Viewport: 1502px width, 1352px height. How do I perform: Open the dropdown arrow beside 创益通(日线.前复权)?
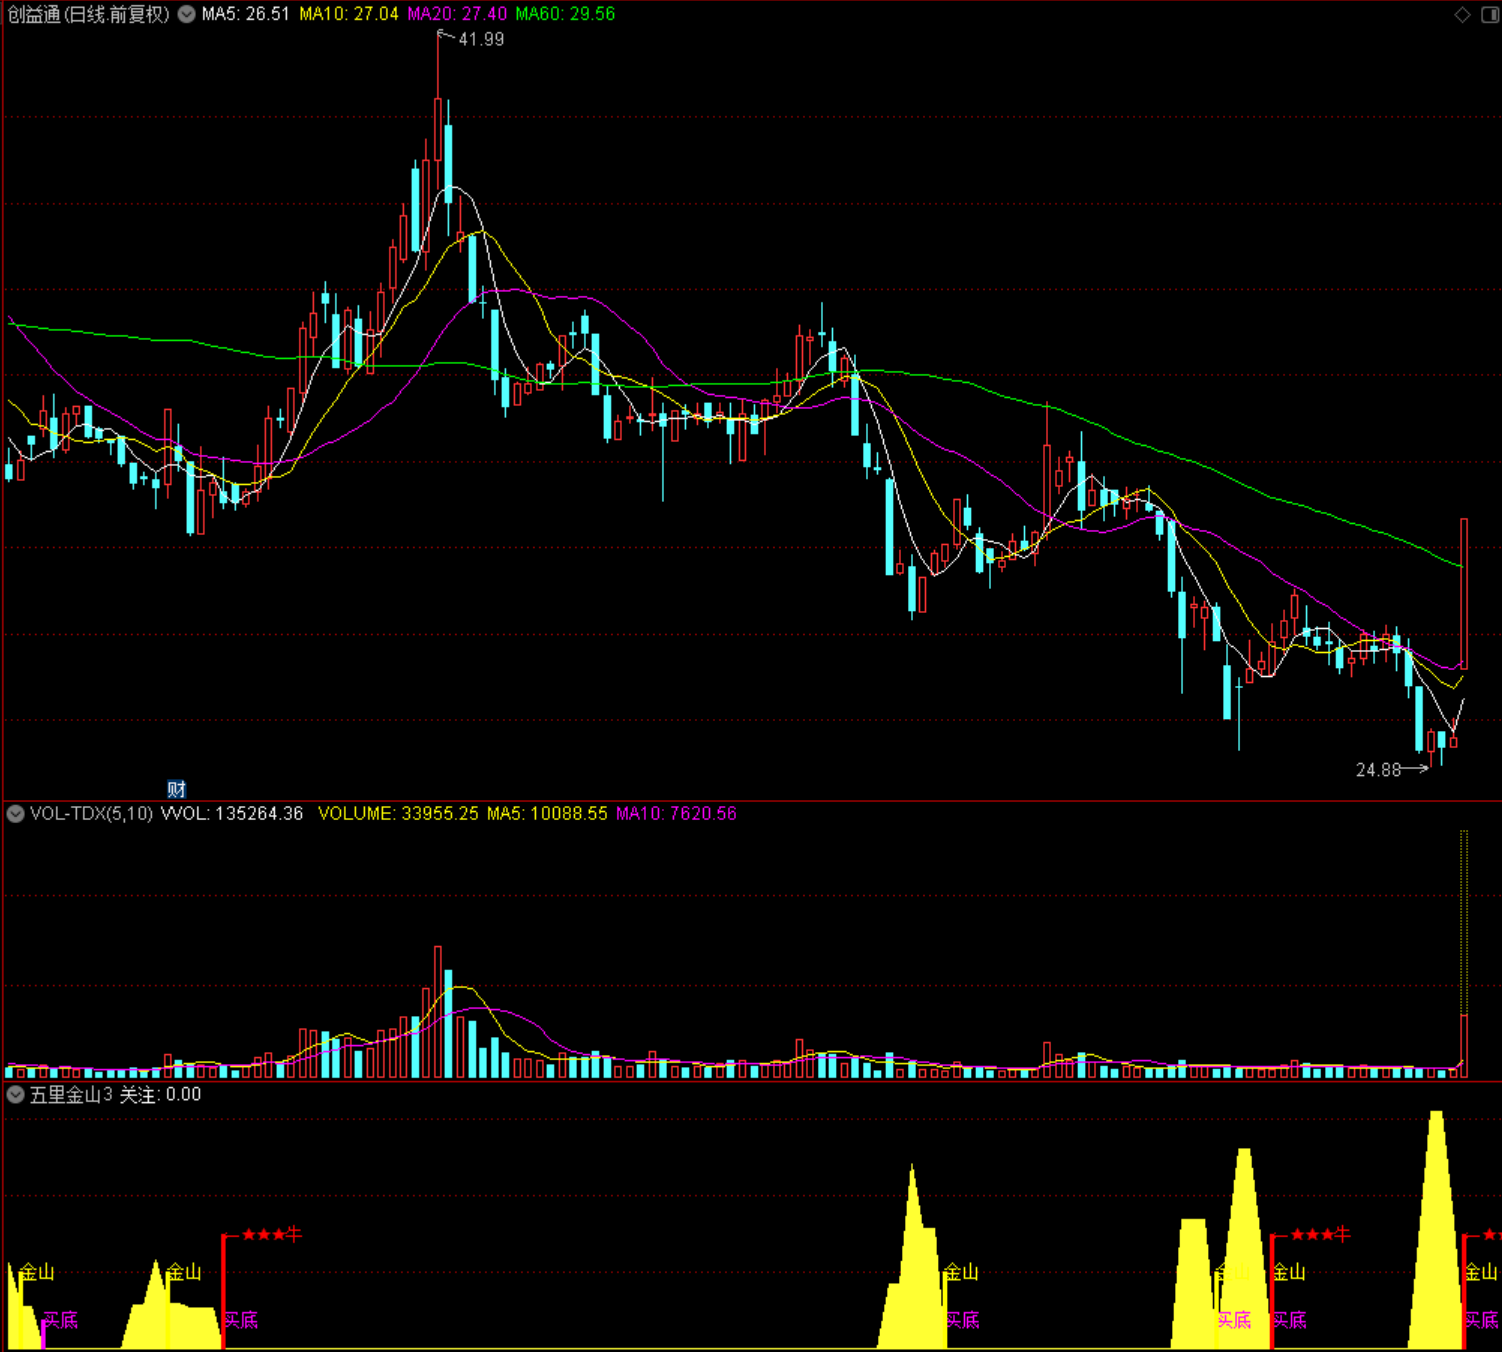click(x=186, y=14)
